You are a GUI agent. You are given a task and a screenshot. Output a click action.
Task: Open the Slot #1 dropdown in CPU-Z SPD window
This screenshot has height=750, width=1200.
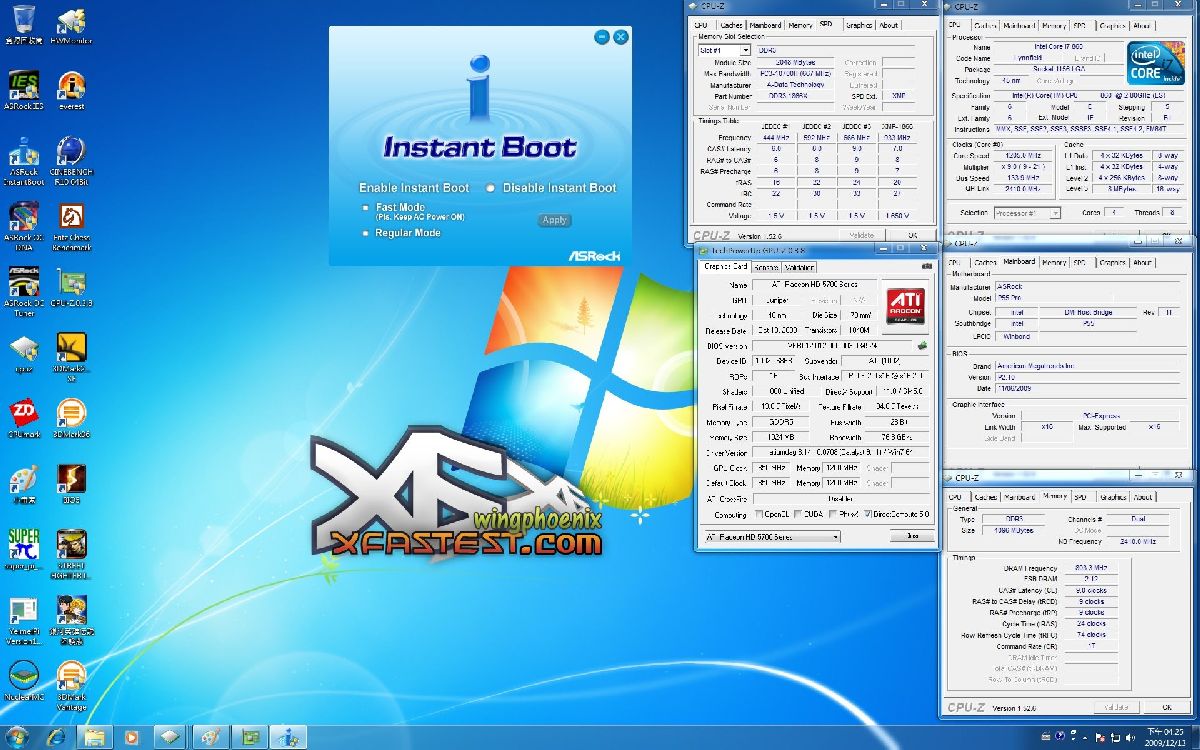(x=724, y=49)
